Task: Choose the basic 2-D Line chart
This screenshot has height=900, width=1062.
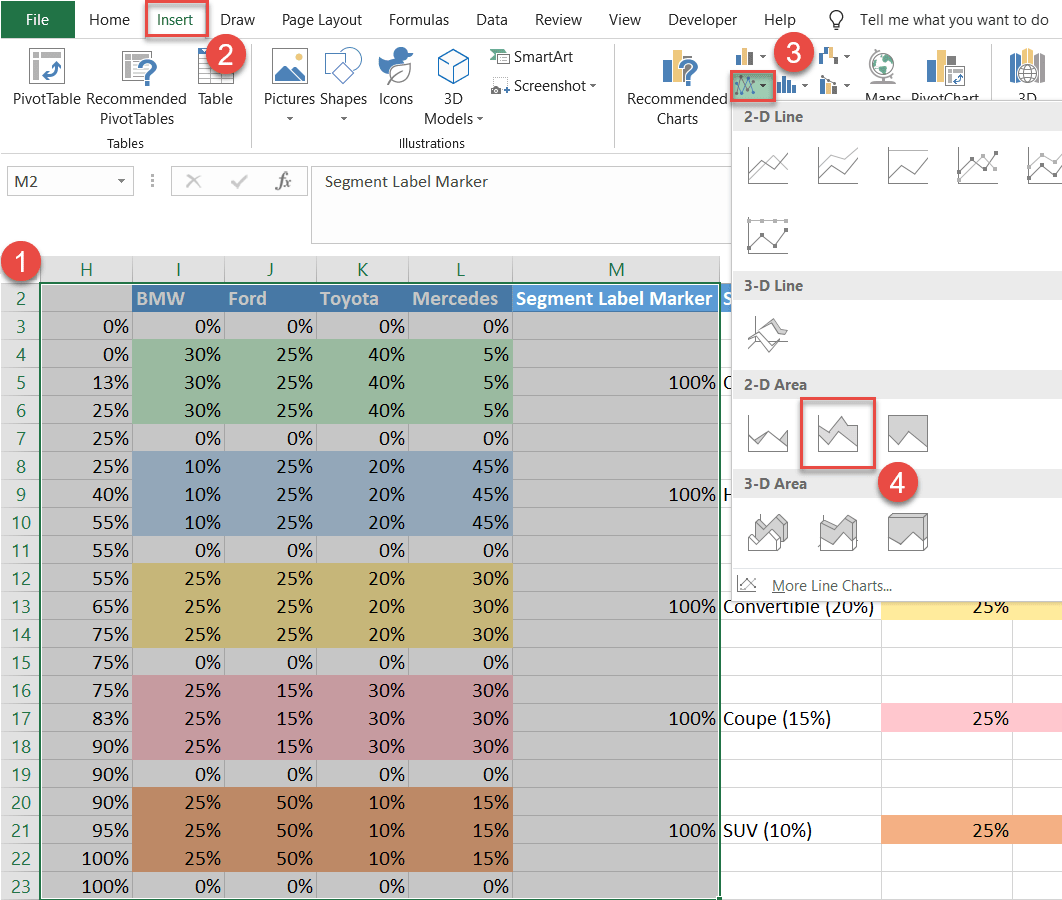Action: [767, 165]
